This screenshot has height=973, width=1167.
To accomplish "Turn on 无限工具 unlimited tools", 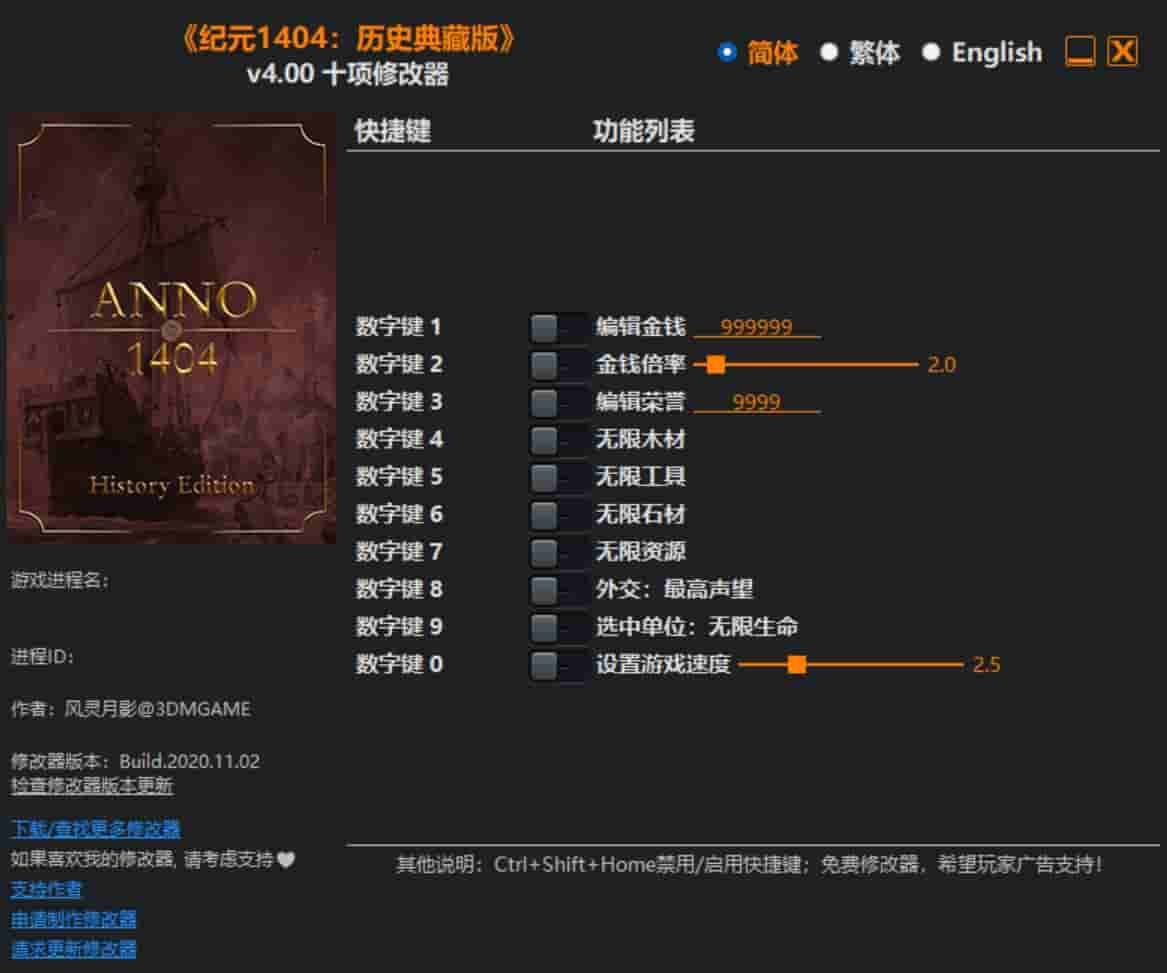I will click(x=556, y=477).
